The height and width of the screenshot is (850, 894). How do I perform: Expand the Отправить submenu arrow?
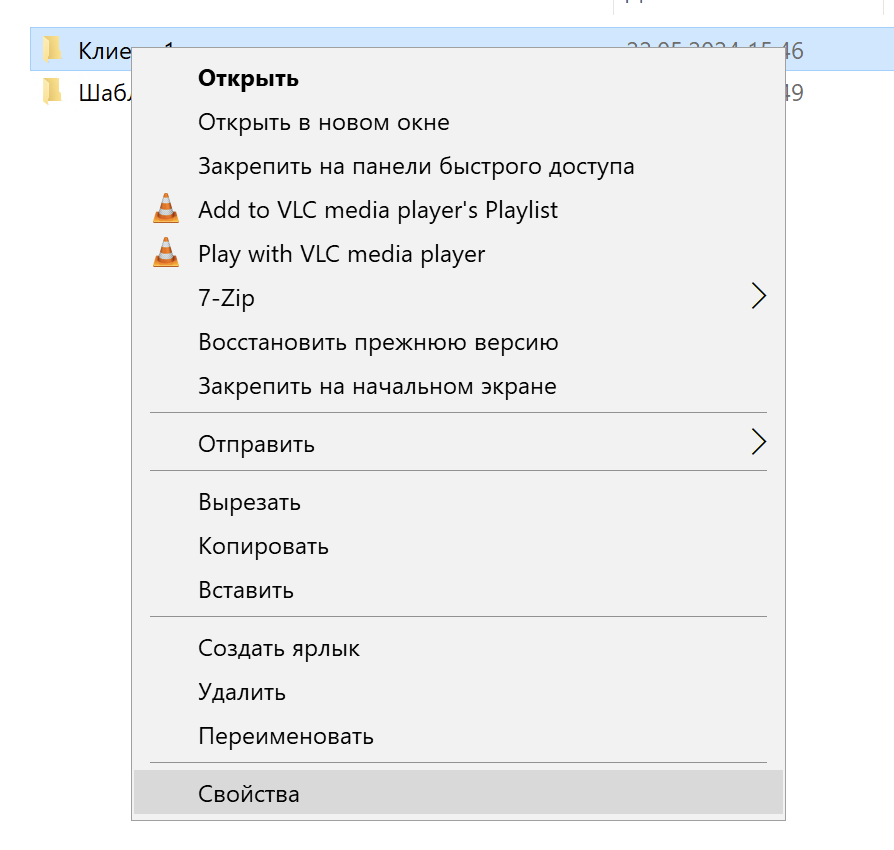(758, 442)
